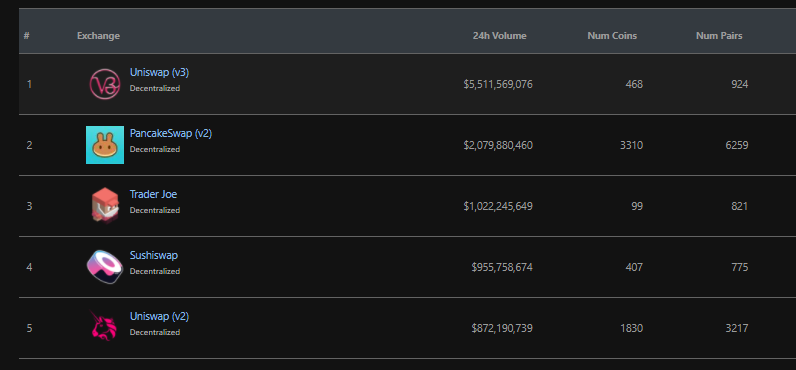Sort by the 24h Volume column header
Screen dimensions: 796x370
point(500,36)
